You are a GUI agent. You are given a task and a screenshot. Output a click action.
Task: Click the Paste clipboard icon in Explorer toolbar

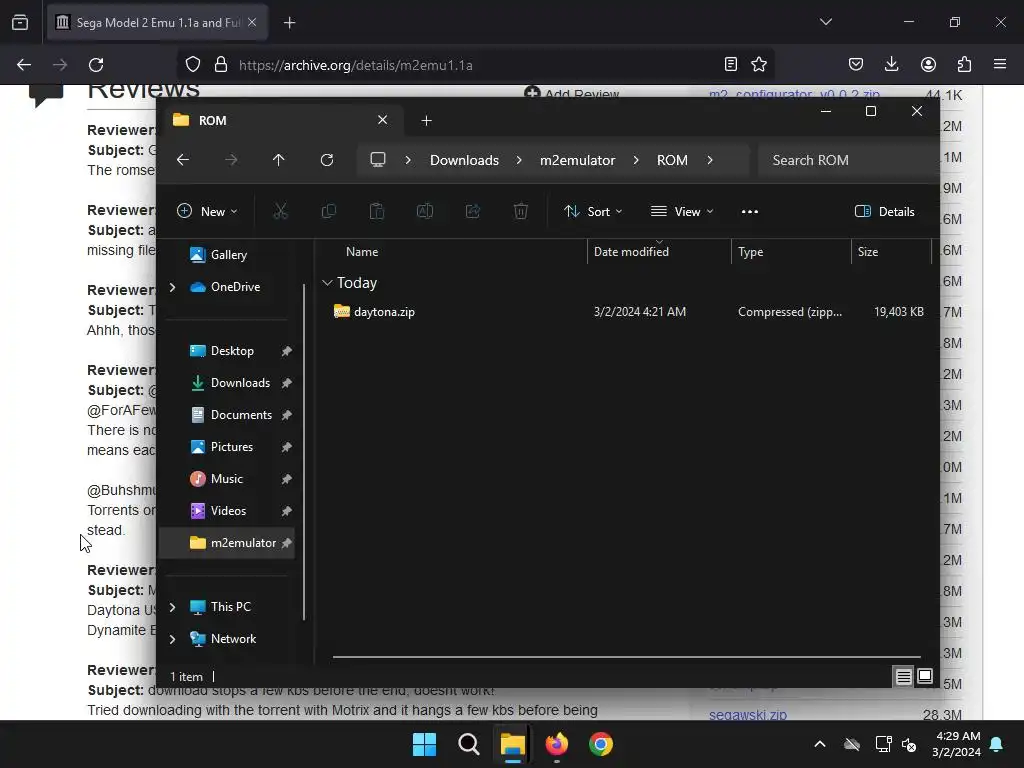377,211
